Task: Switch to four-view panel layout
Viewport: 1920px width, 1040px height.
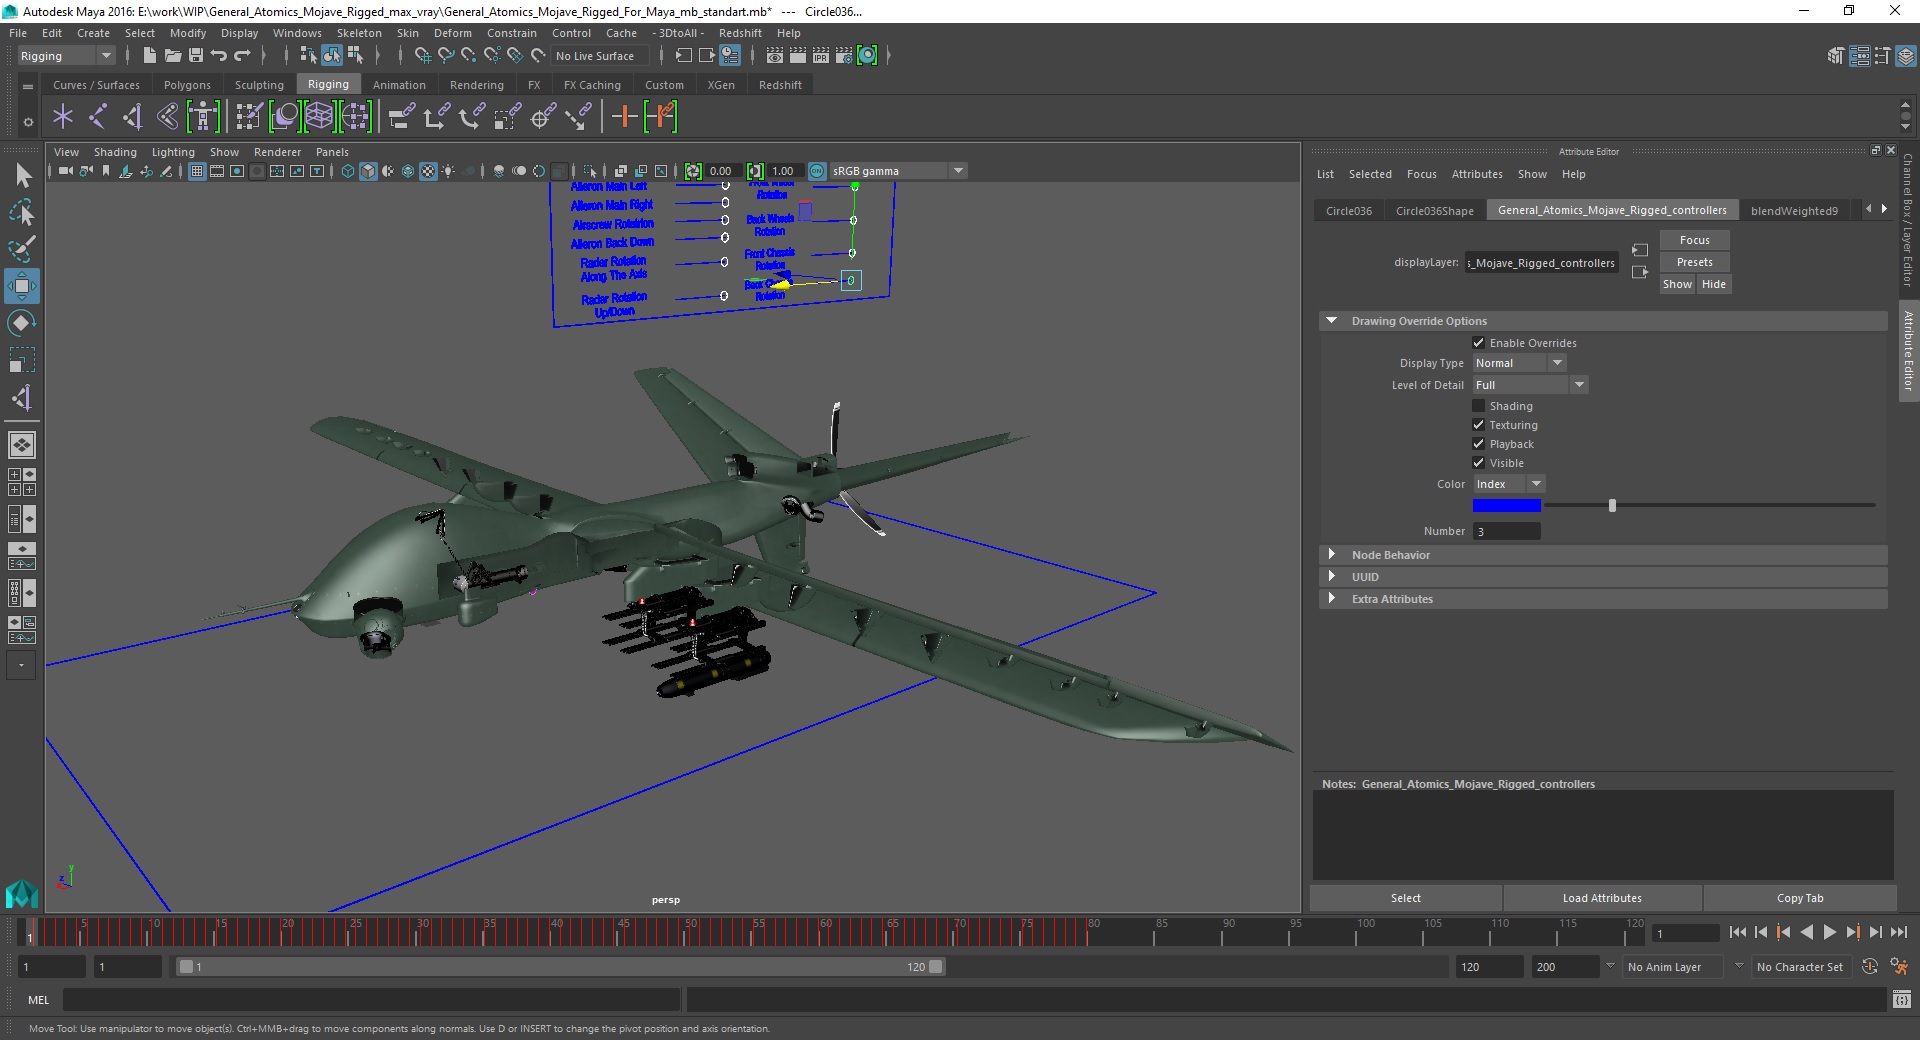Action: 22,482
